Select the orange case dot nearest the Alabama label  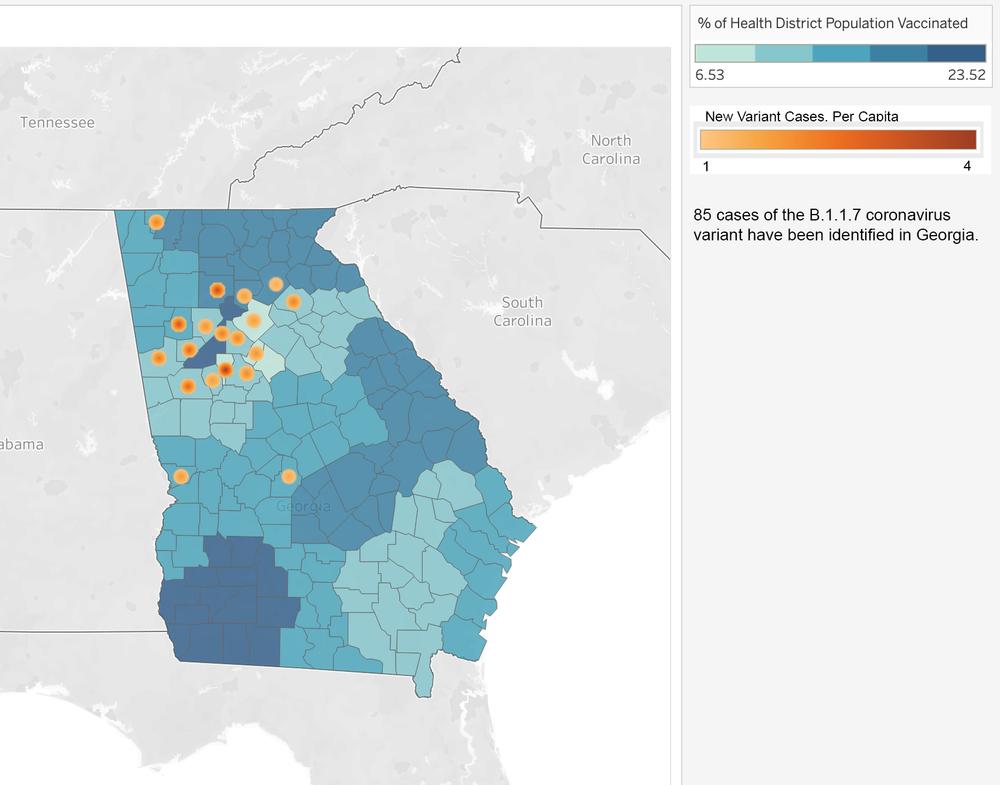pos(181,476)
